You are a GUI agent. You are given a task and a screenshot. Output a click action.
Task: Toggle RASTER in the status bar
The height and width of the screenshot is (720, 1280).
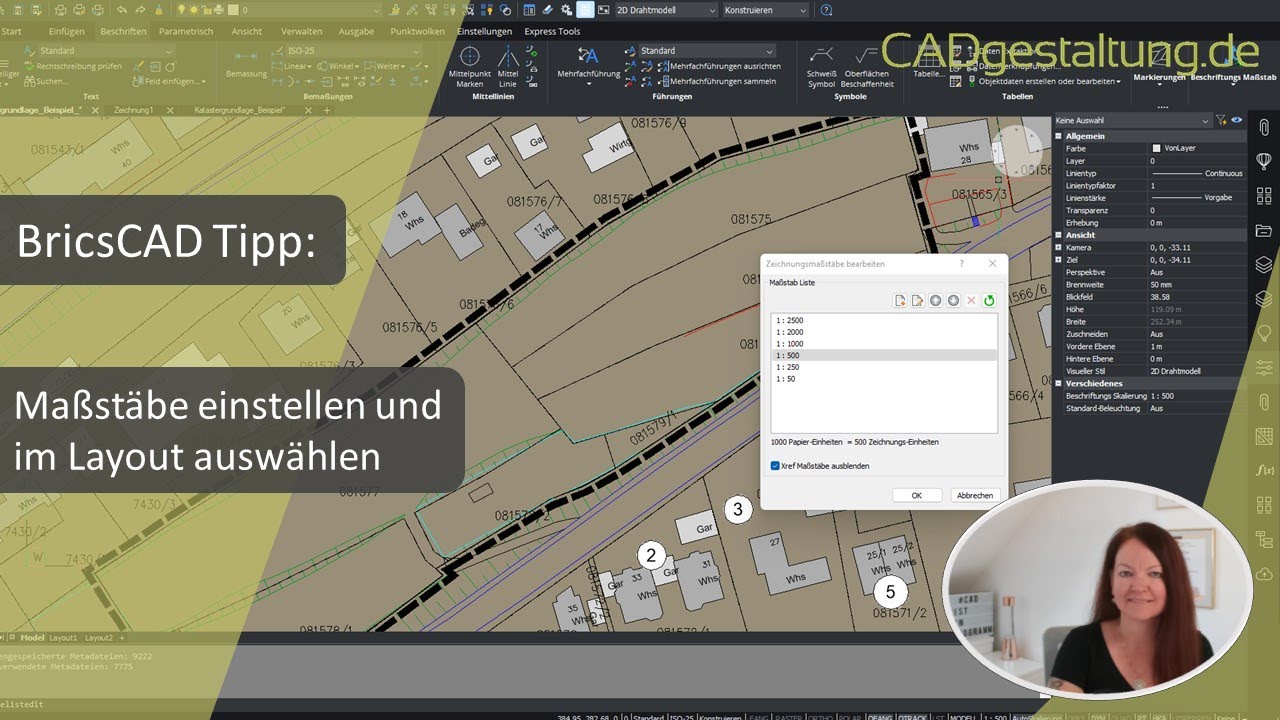point(788,716)
